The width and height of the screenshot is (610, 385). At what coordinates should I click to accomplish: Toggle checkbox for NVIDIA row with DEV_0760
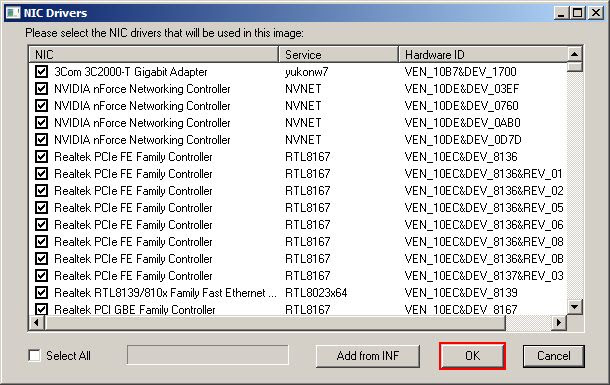tap(41, 106)
